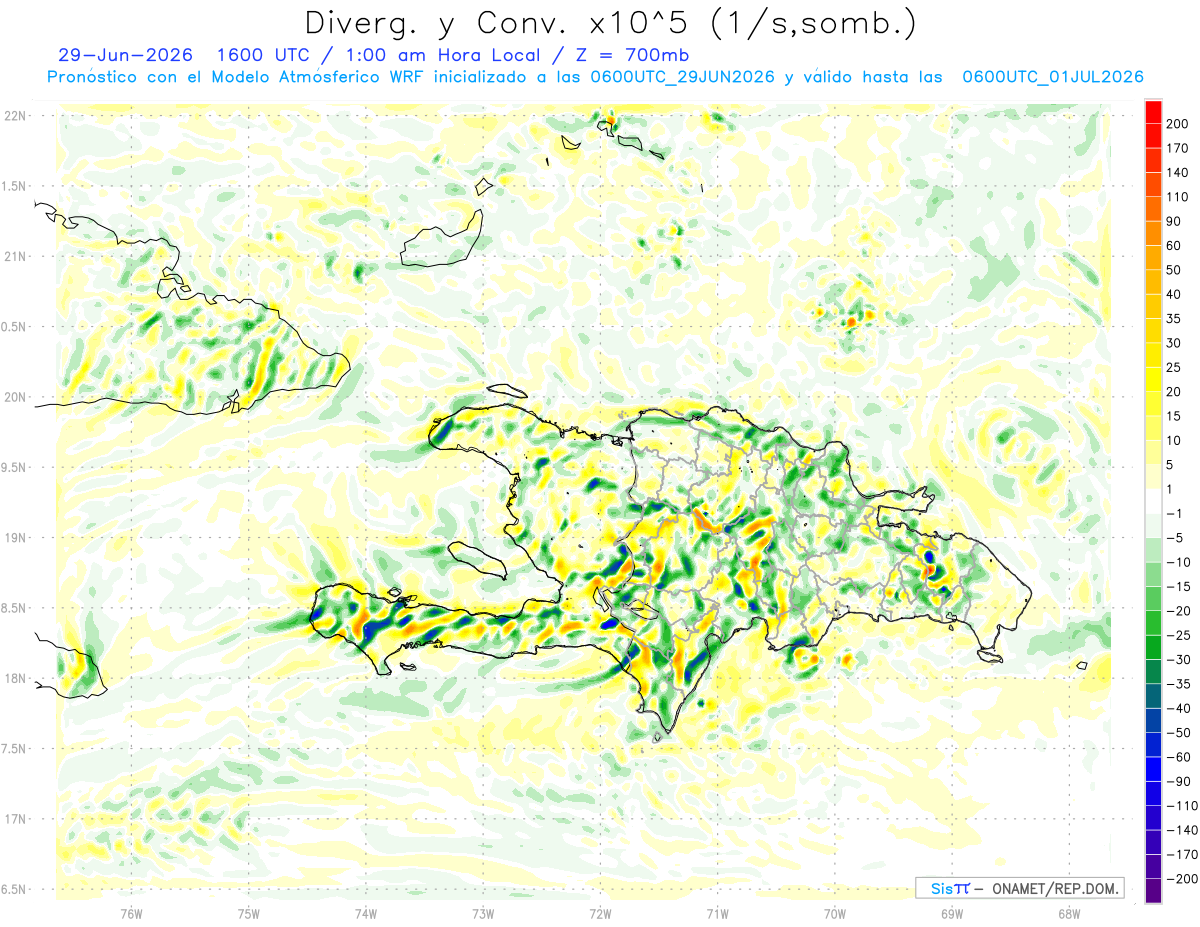Click the '-25' color scale value

pyautogui.click(x=1177, y=635)
